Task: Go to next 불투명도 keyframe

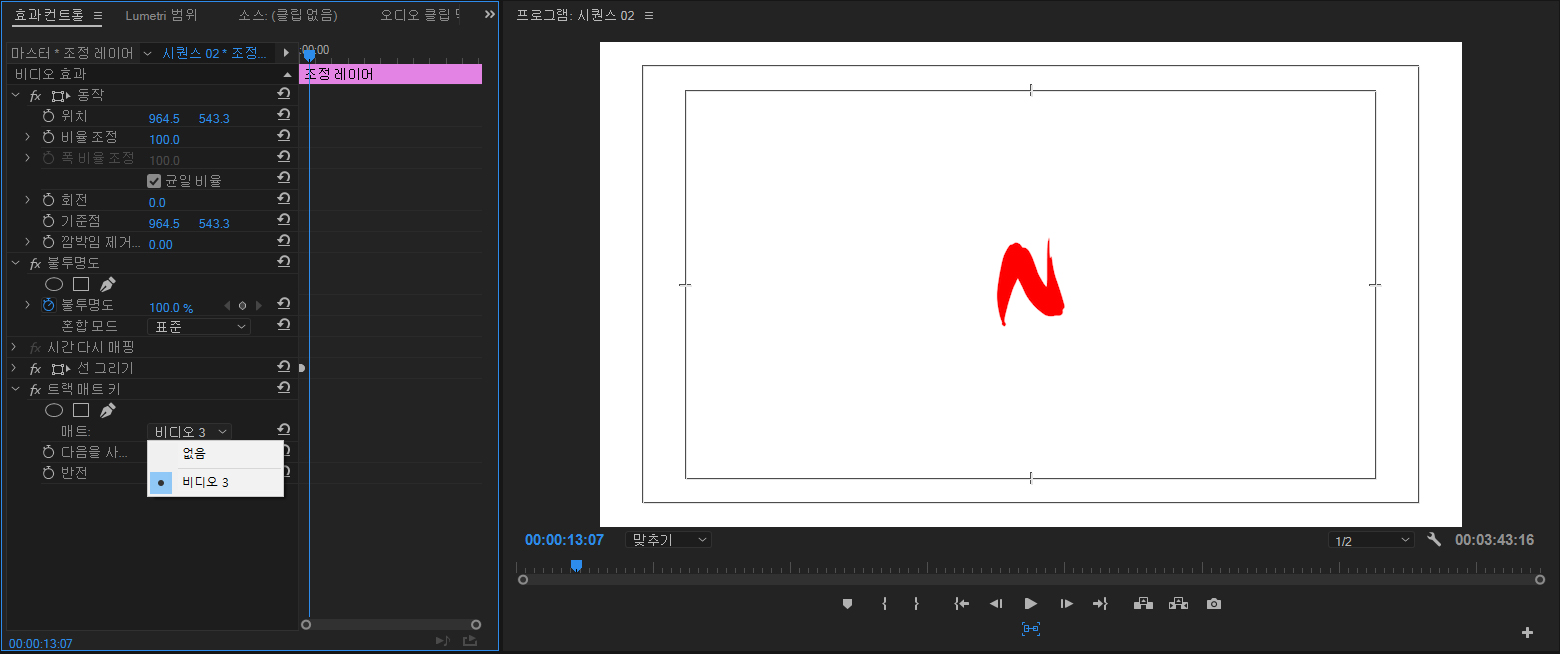Action: (x=259, y=305)
